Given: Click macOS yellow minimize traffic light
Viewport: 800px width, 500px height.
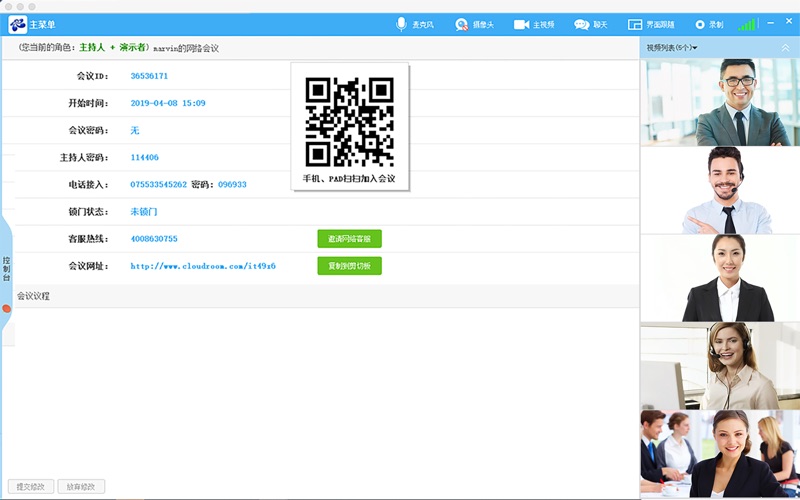Looking at the screenshot, I should (x=20, y=7).
